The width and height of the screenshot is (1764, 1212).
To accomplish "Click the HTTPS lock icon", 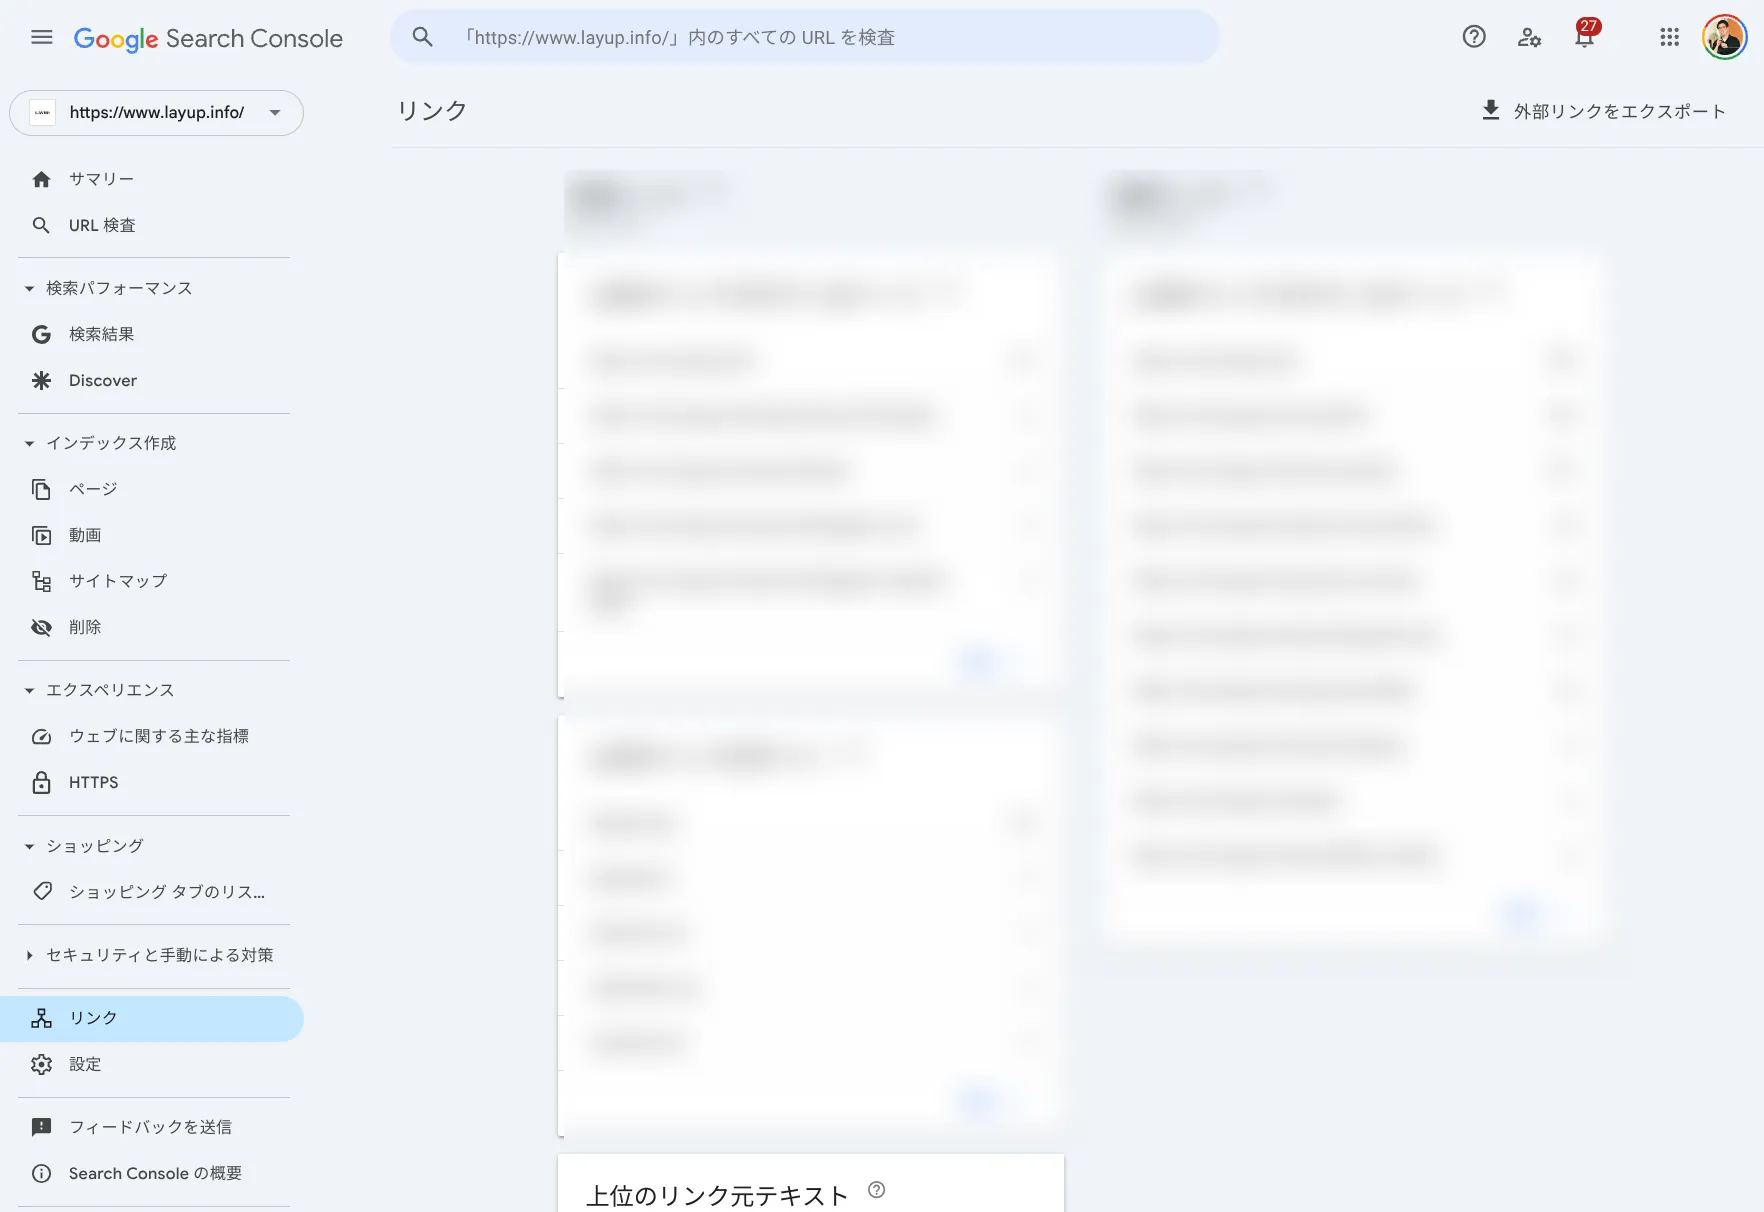I will [41, 782].
